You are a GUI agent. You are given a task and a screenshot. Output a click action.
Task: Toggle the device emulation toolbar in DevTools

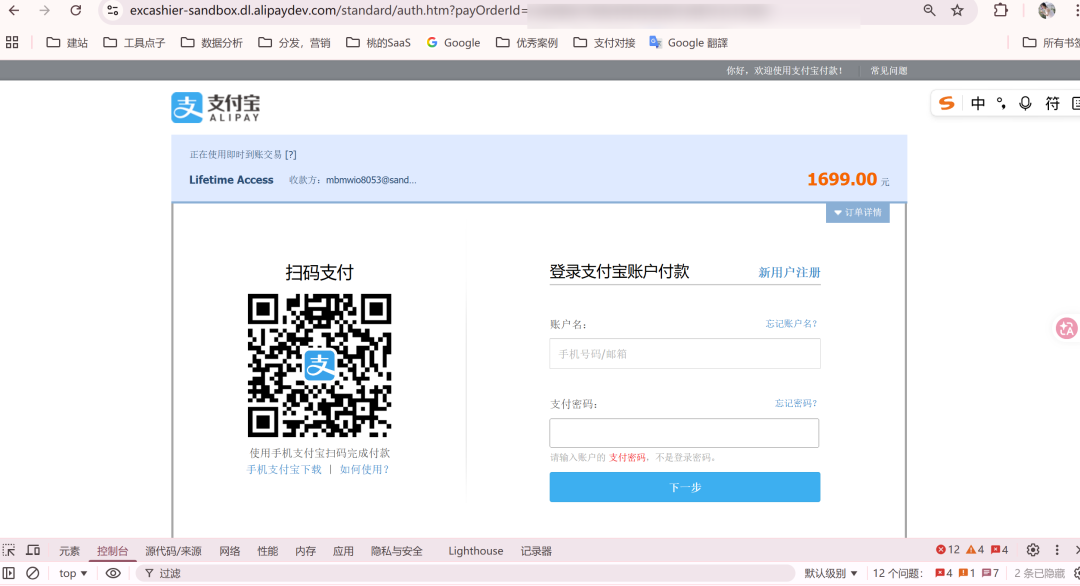tap(34, 549)
